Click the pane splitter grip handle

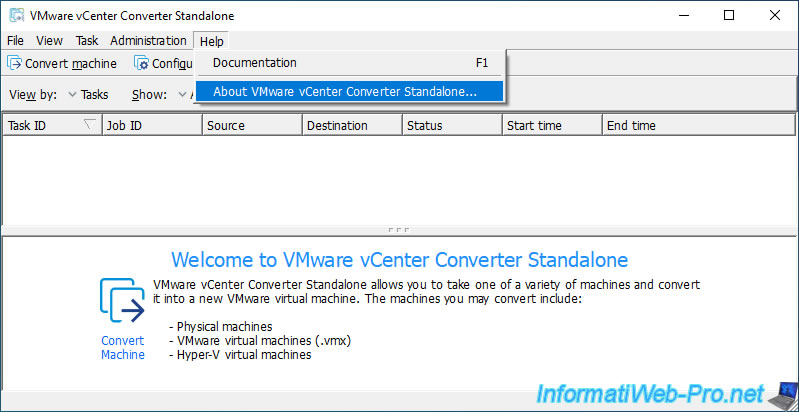(x=399, y=229)
